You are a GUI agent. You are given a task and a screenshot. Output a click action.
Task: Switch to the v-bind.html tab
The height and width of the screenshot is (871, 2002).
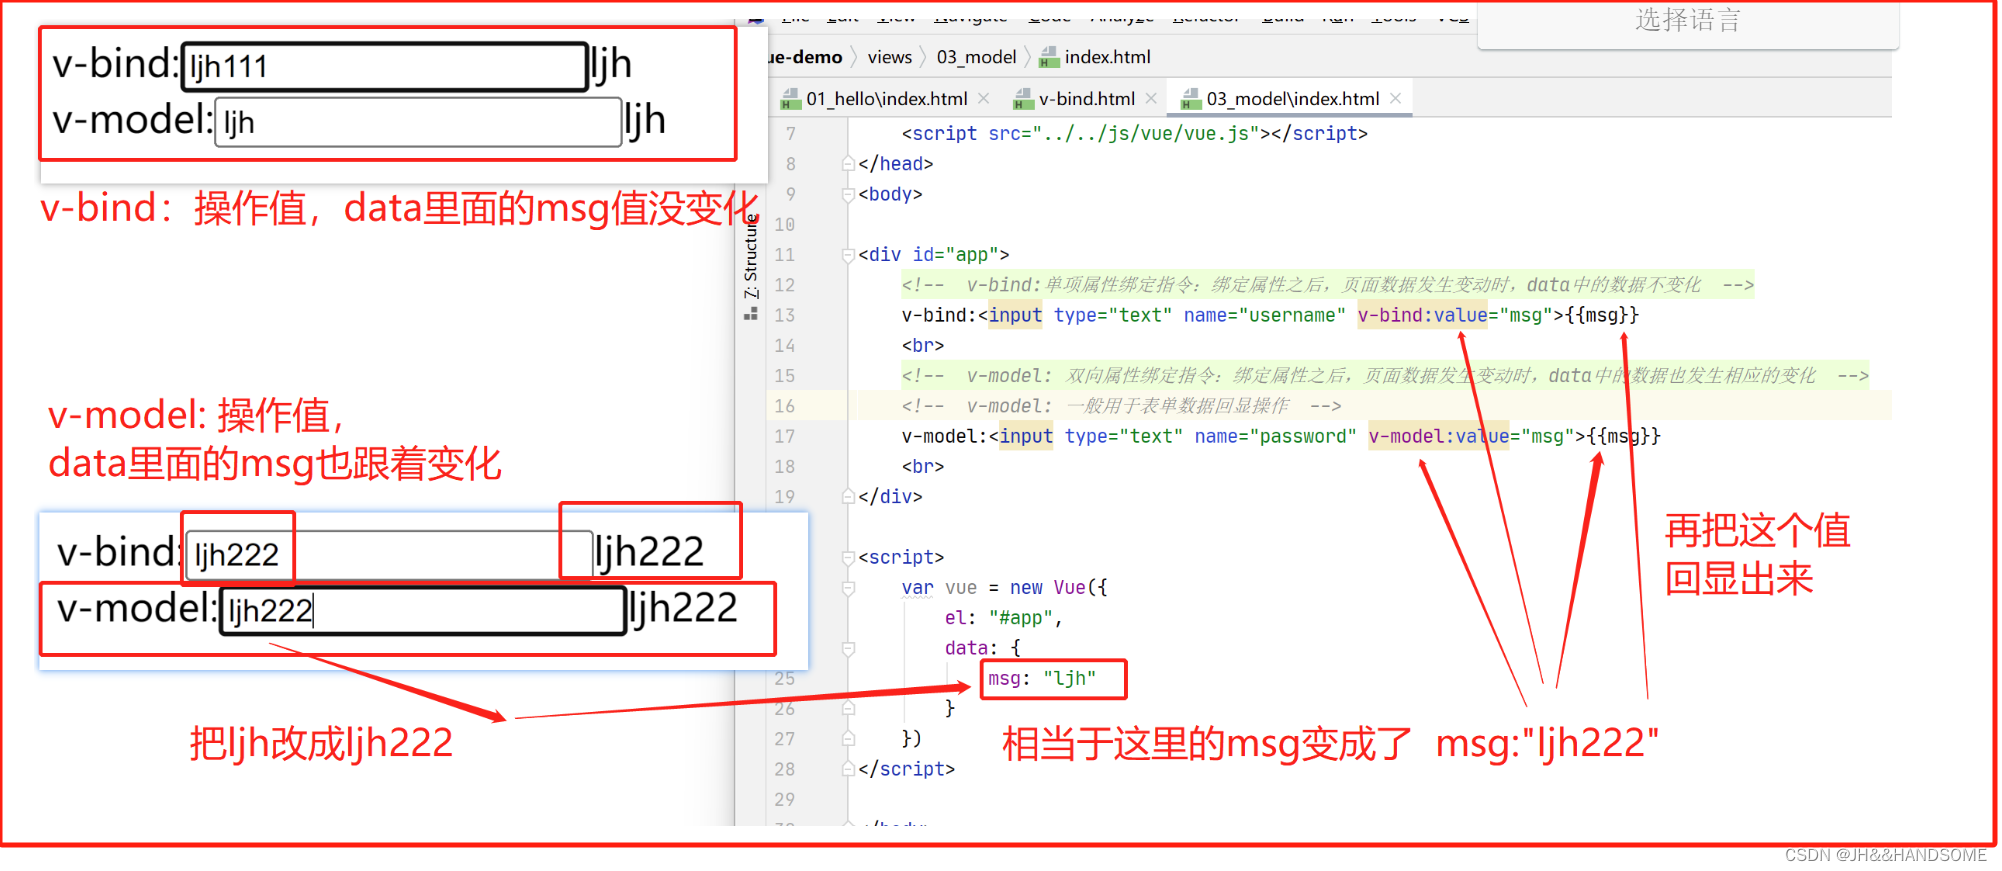[x=1086, y=99]
